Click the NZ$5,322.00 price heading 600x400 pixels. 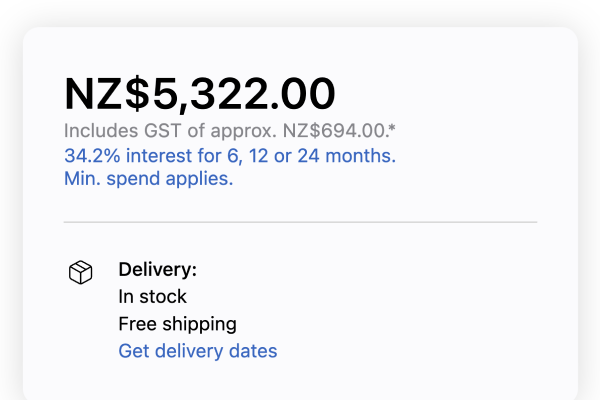200,94
